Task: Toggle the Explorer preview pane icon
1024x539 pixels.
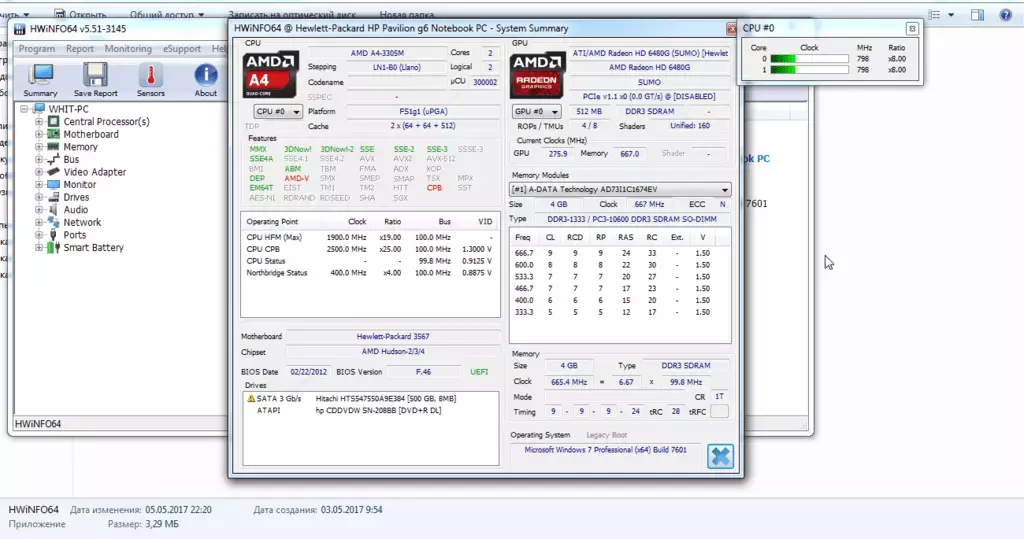Action: pyautogui.click(x=977, y=15)
